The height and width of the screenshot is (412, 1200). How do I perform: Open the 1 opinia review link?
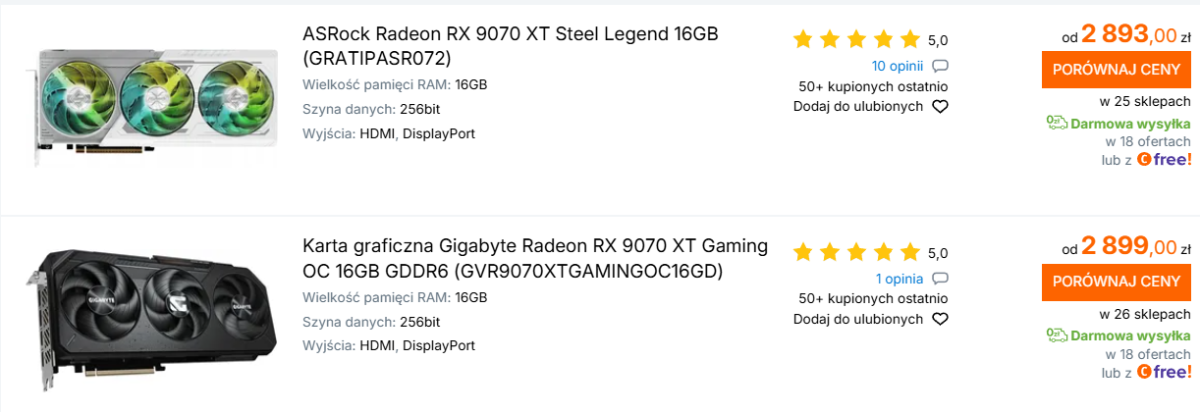[900, 279]
